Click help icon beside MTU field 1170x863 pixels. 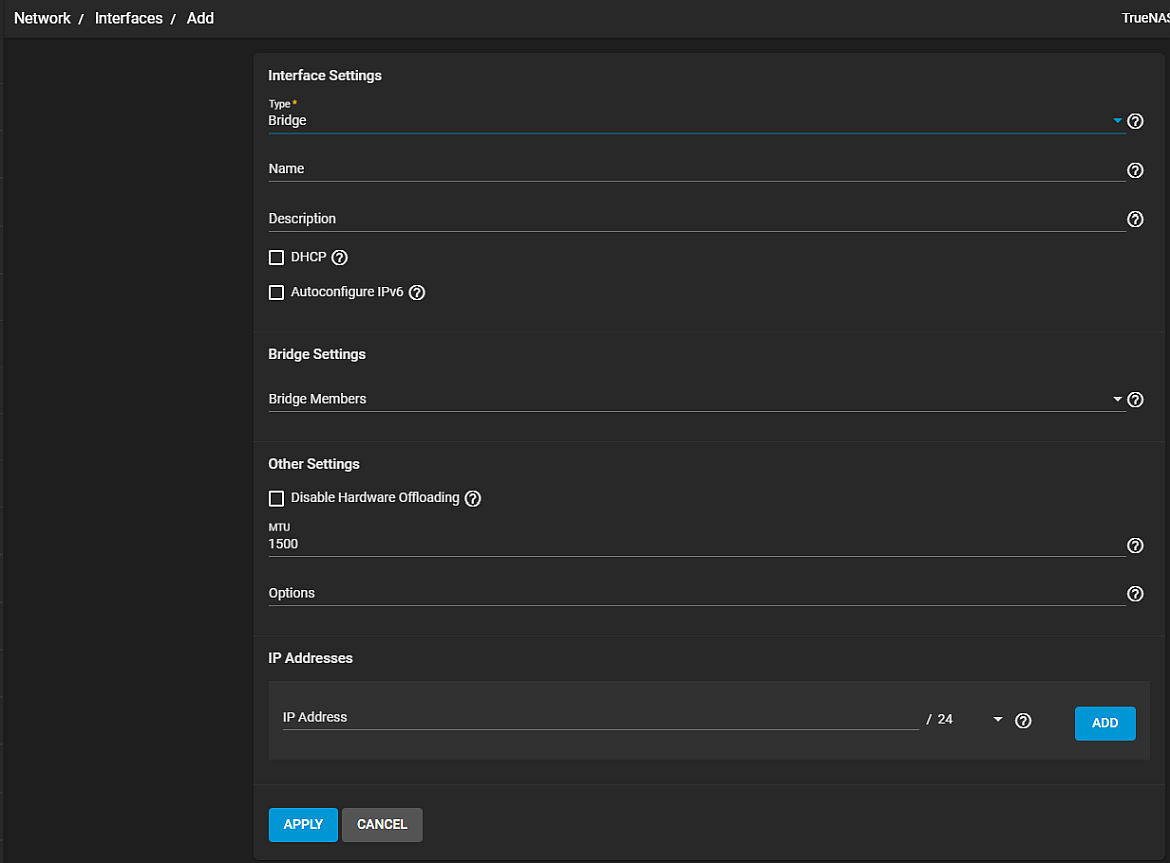click(x=1135, y=545)
